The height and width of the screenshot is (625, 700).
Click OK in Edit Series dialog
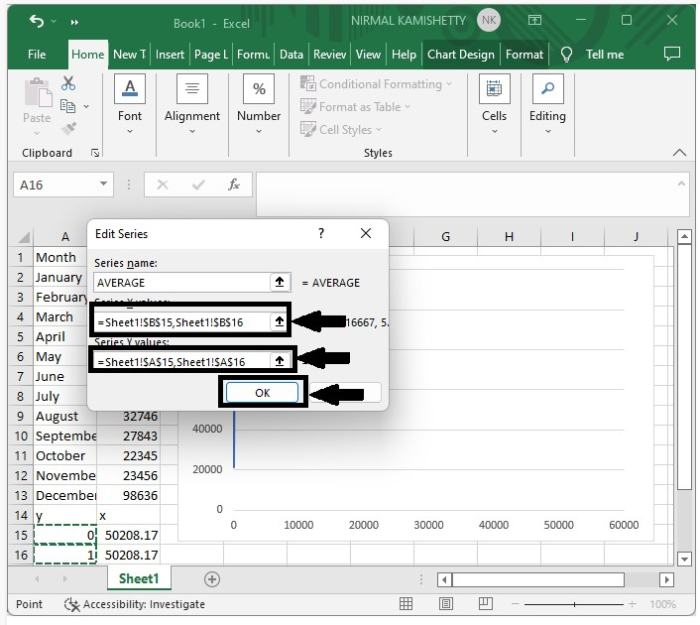262,393
